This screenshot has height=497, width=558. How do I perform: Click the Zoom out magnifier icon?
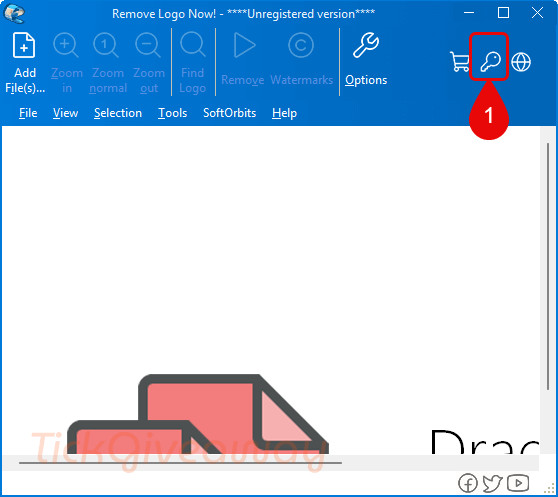(148, 45)
